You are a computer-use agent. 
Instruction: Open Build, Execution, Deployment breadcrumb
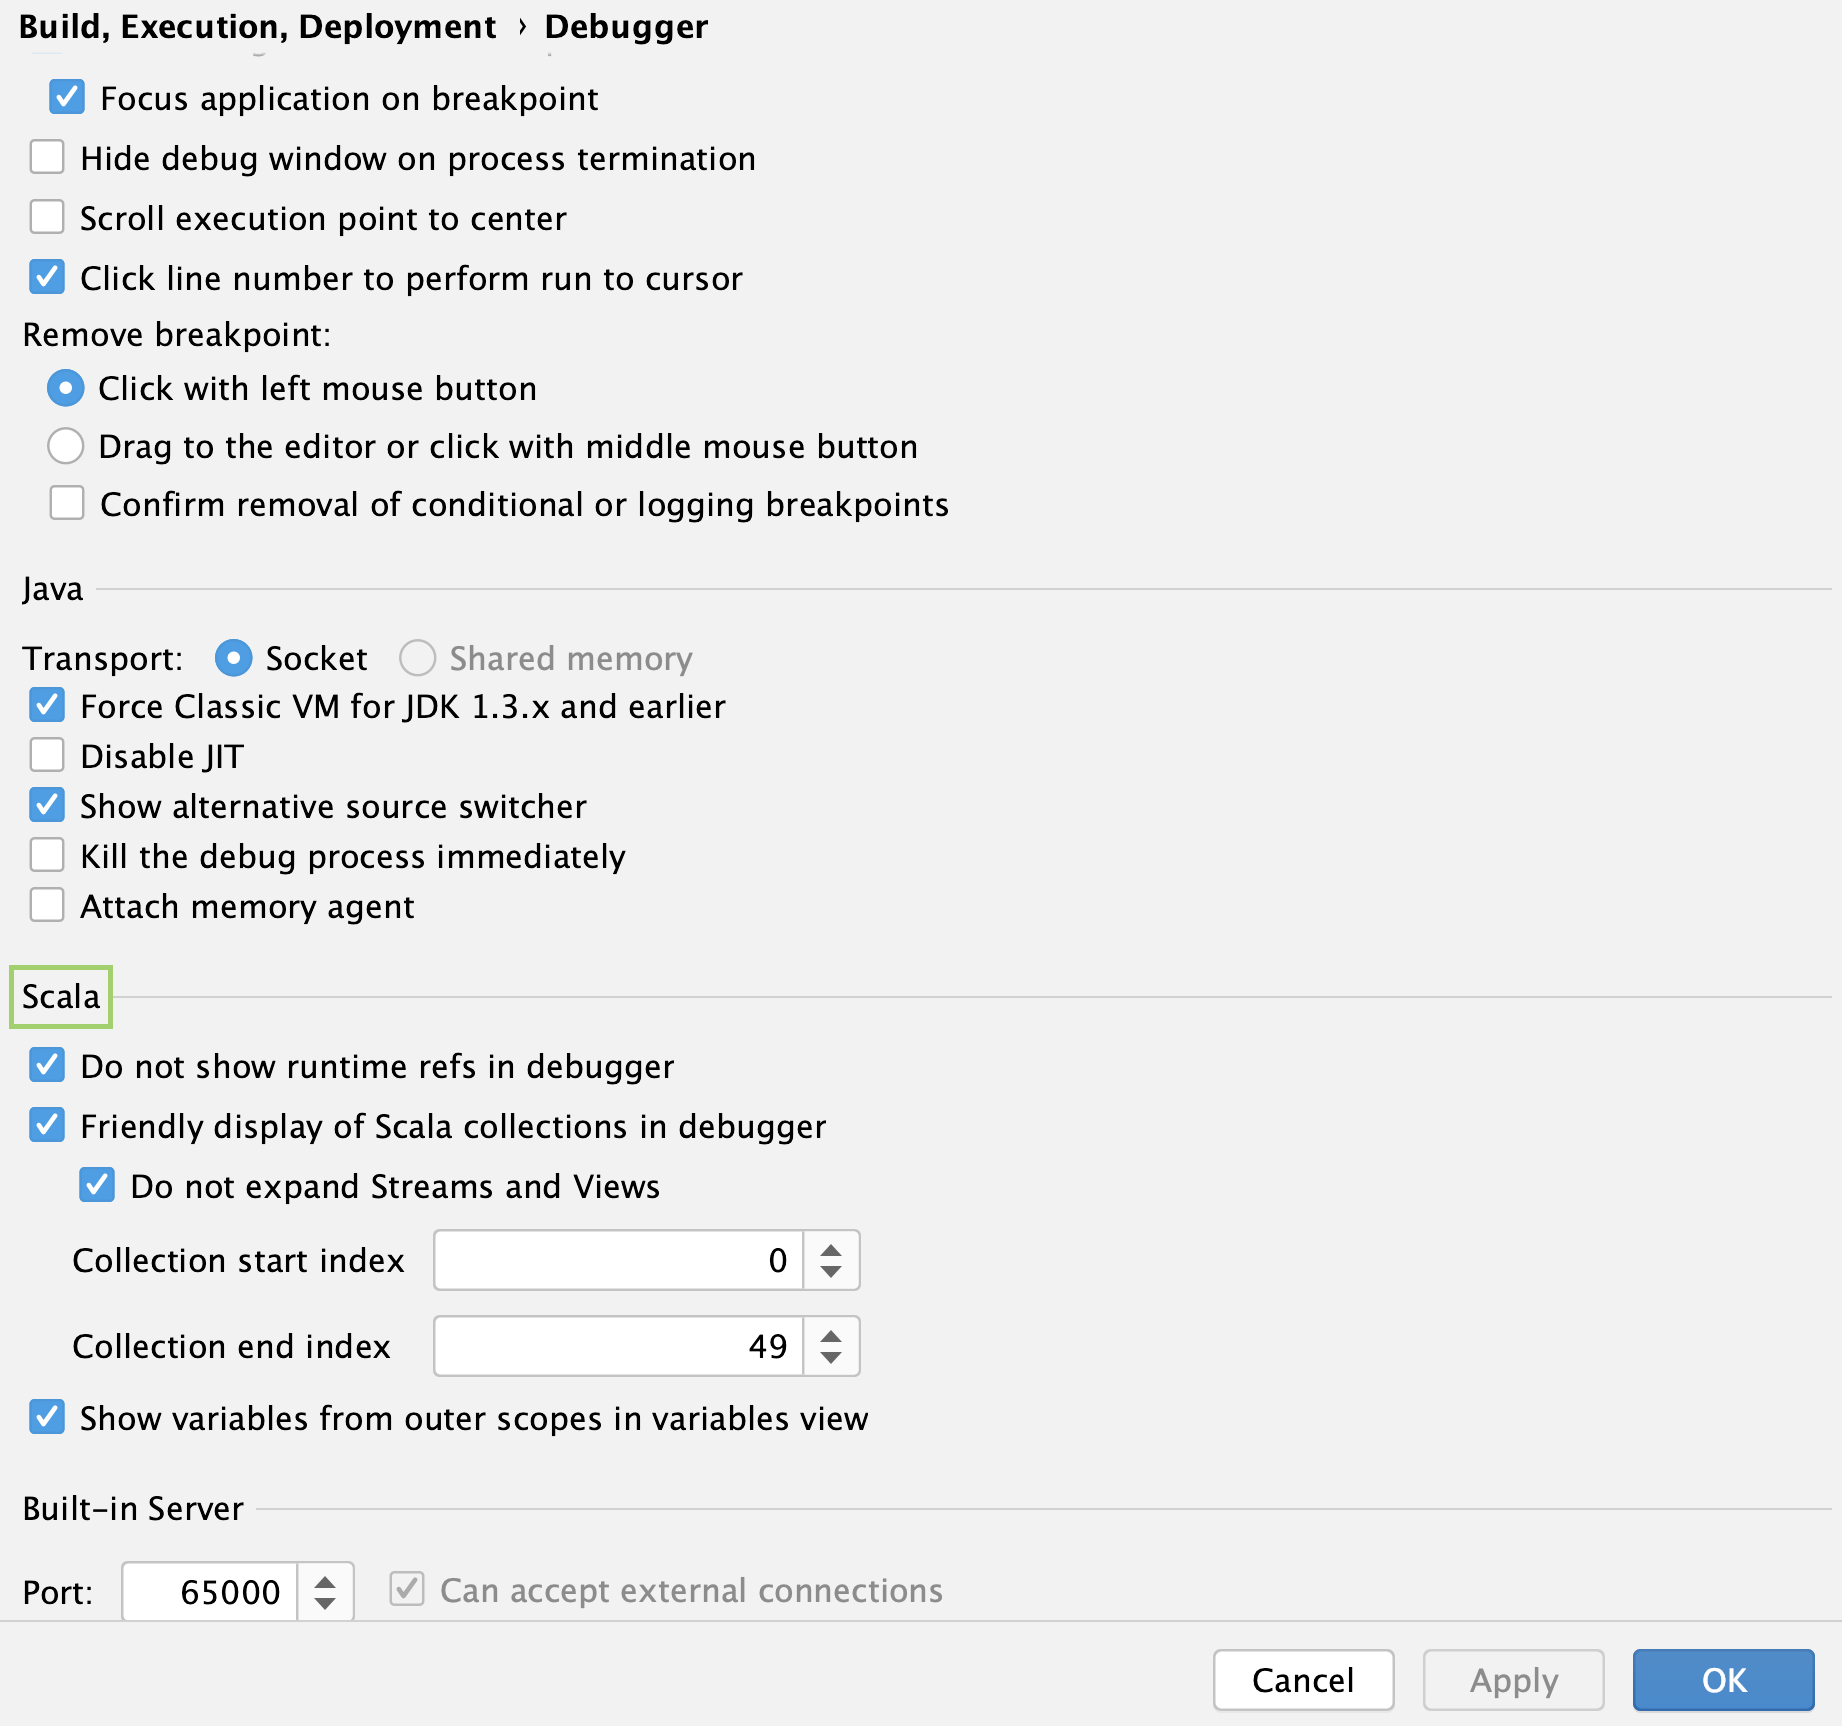pyautogui.click(x=257, y=27)
